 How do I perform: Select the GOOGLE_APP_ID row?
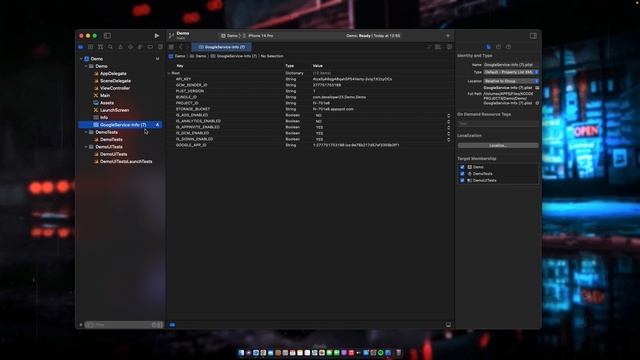pyautogui.click(x=310, y=145)
